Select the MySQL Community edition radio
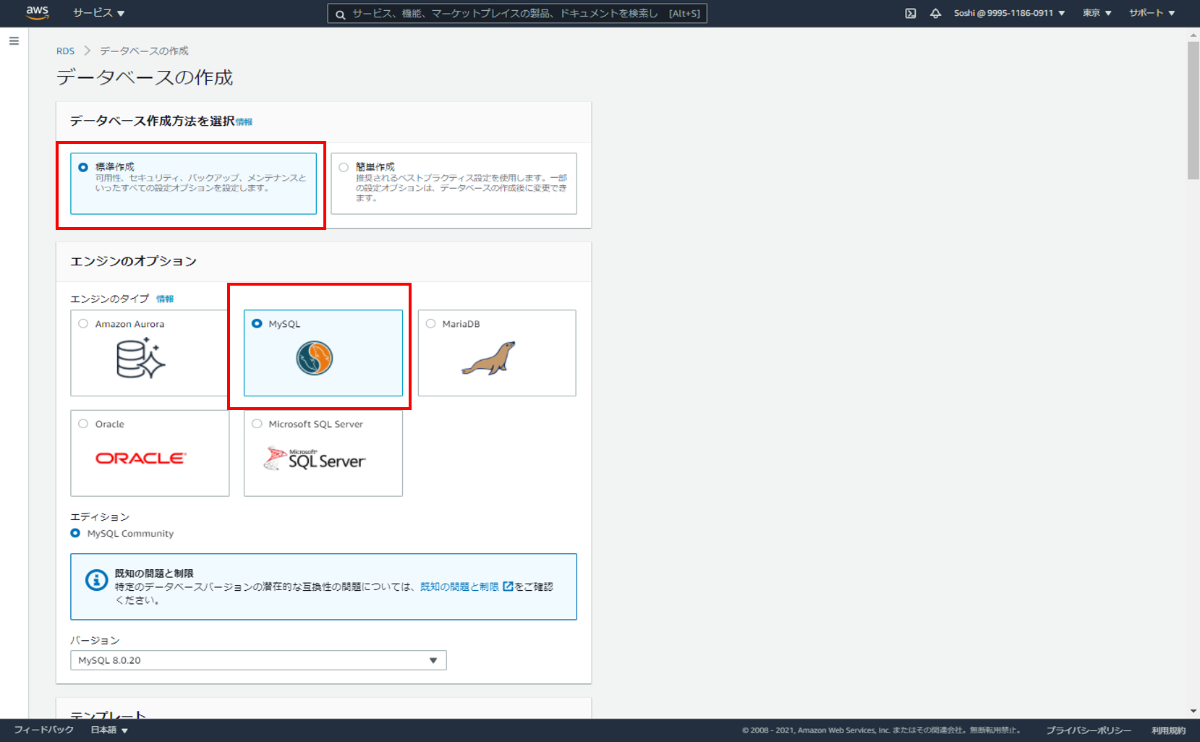1200x742 pixels. click(x=76, y=534)
